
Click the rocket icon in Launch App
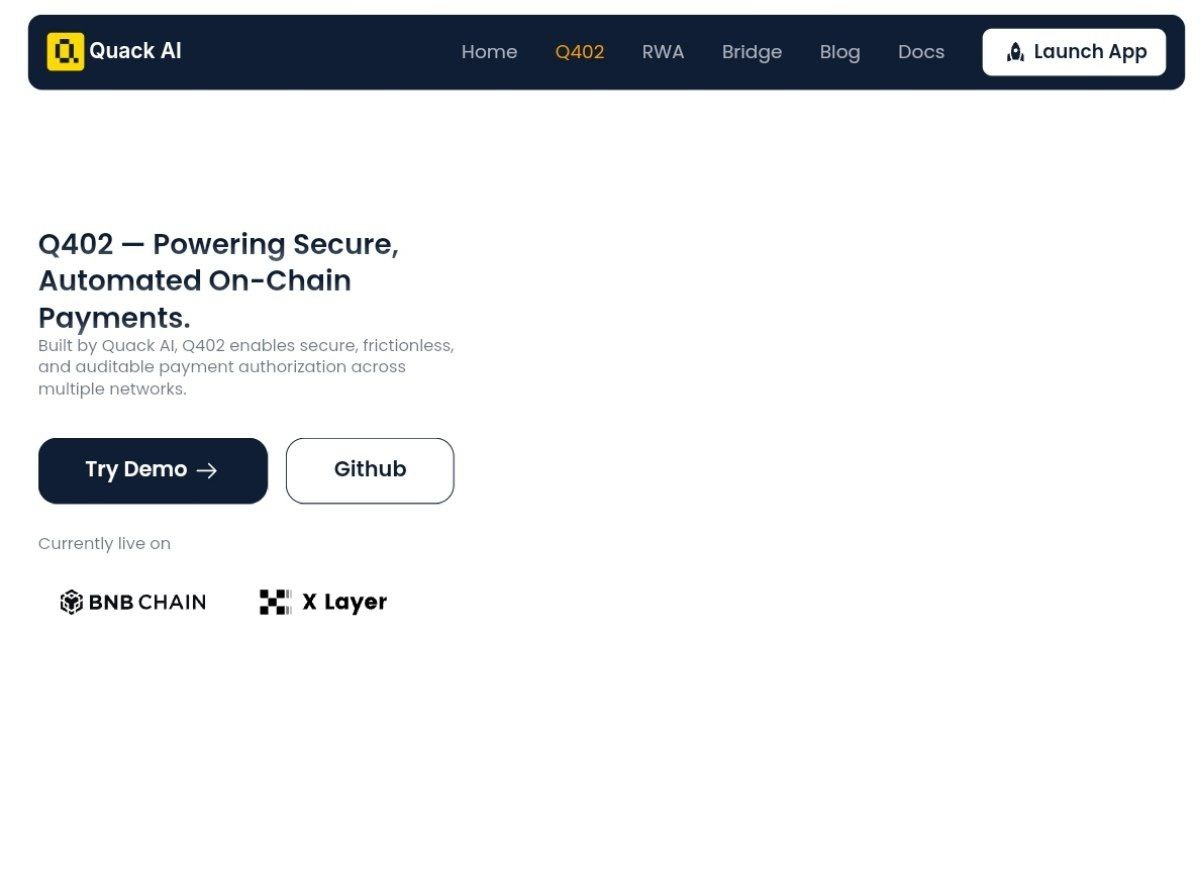pyautogui.click(x=1015, y=52)
